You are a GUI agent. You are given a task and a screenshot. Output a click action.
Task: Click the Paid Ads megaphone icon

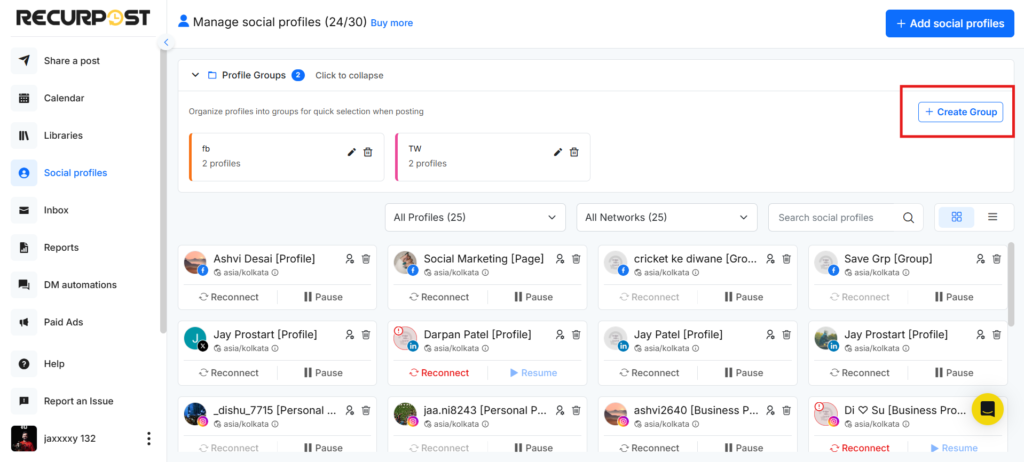tap(24, 322)
